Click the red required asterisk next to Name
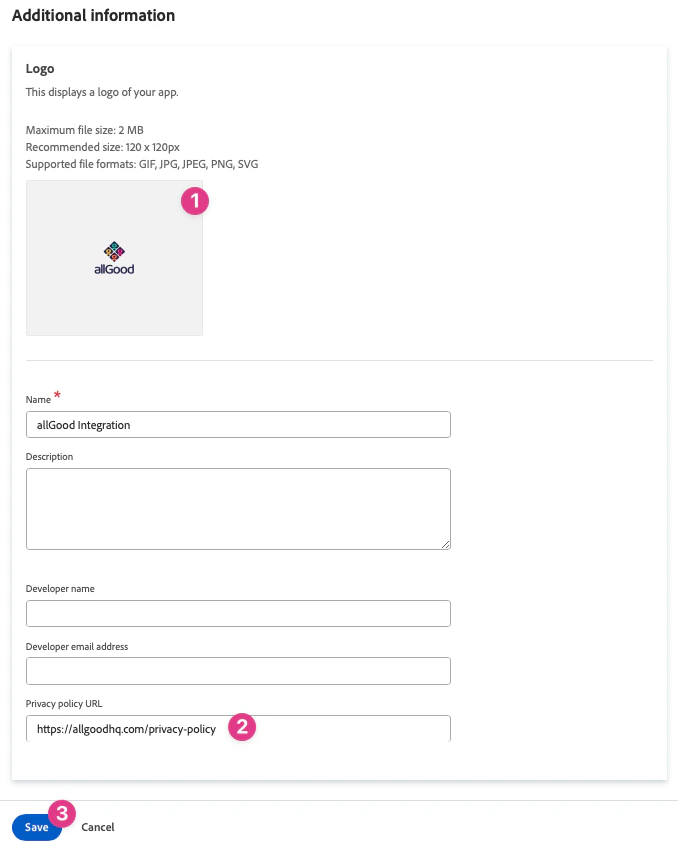 (x=57, y=394)
